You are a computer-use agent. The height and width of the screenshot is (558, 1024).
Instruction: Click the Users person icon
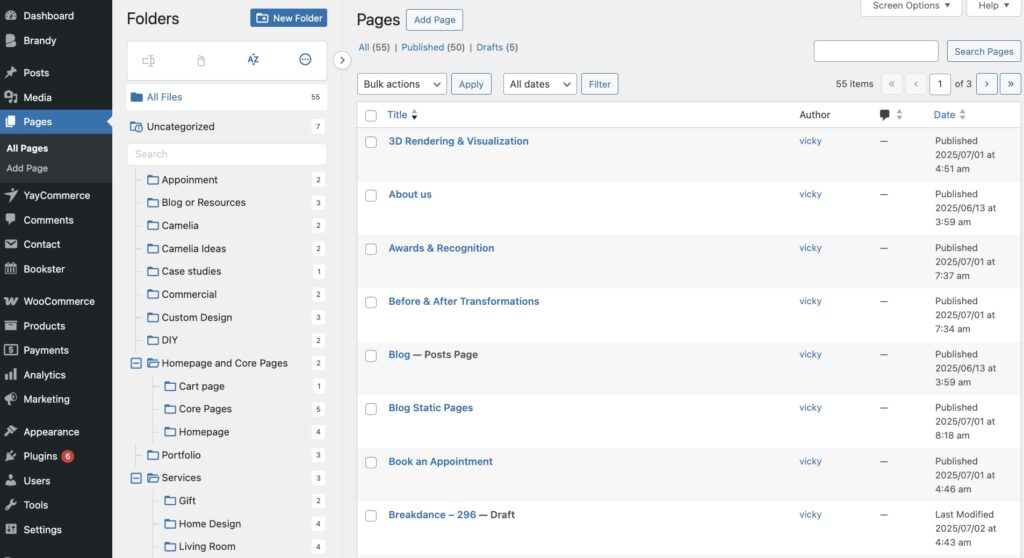(x=10, y=480)
